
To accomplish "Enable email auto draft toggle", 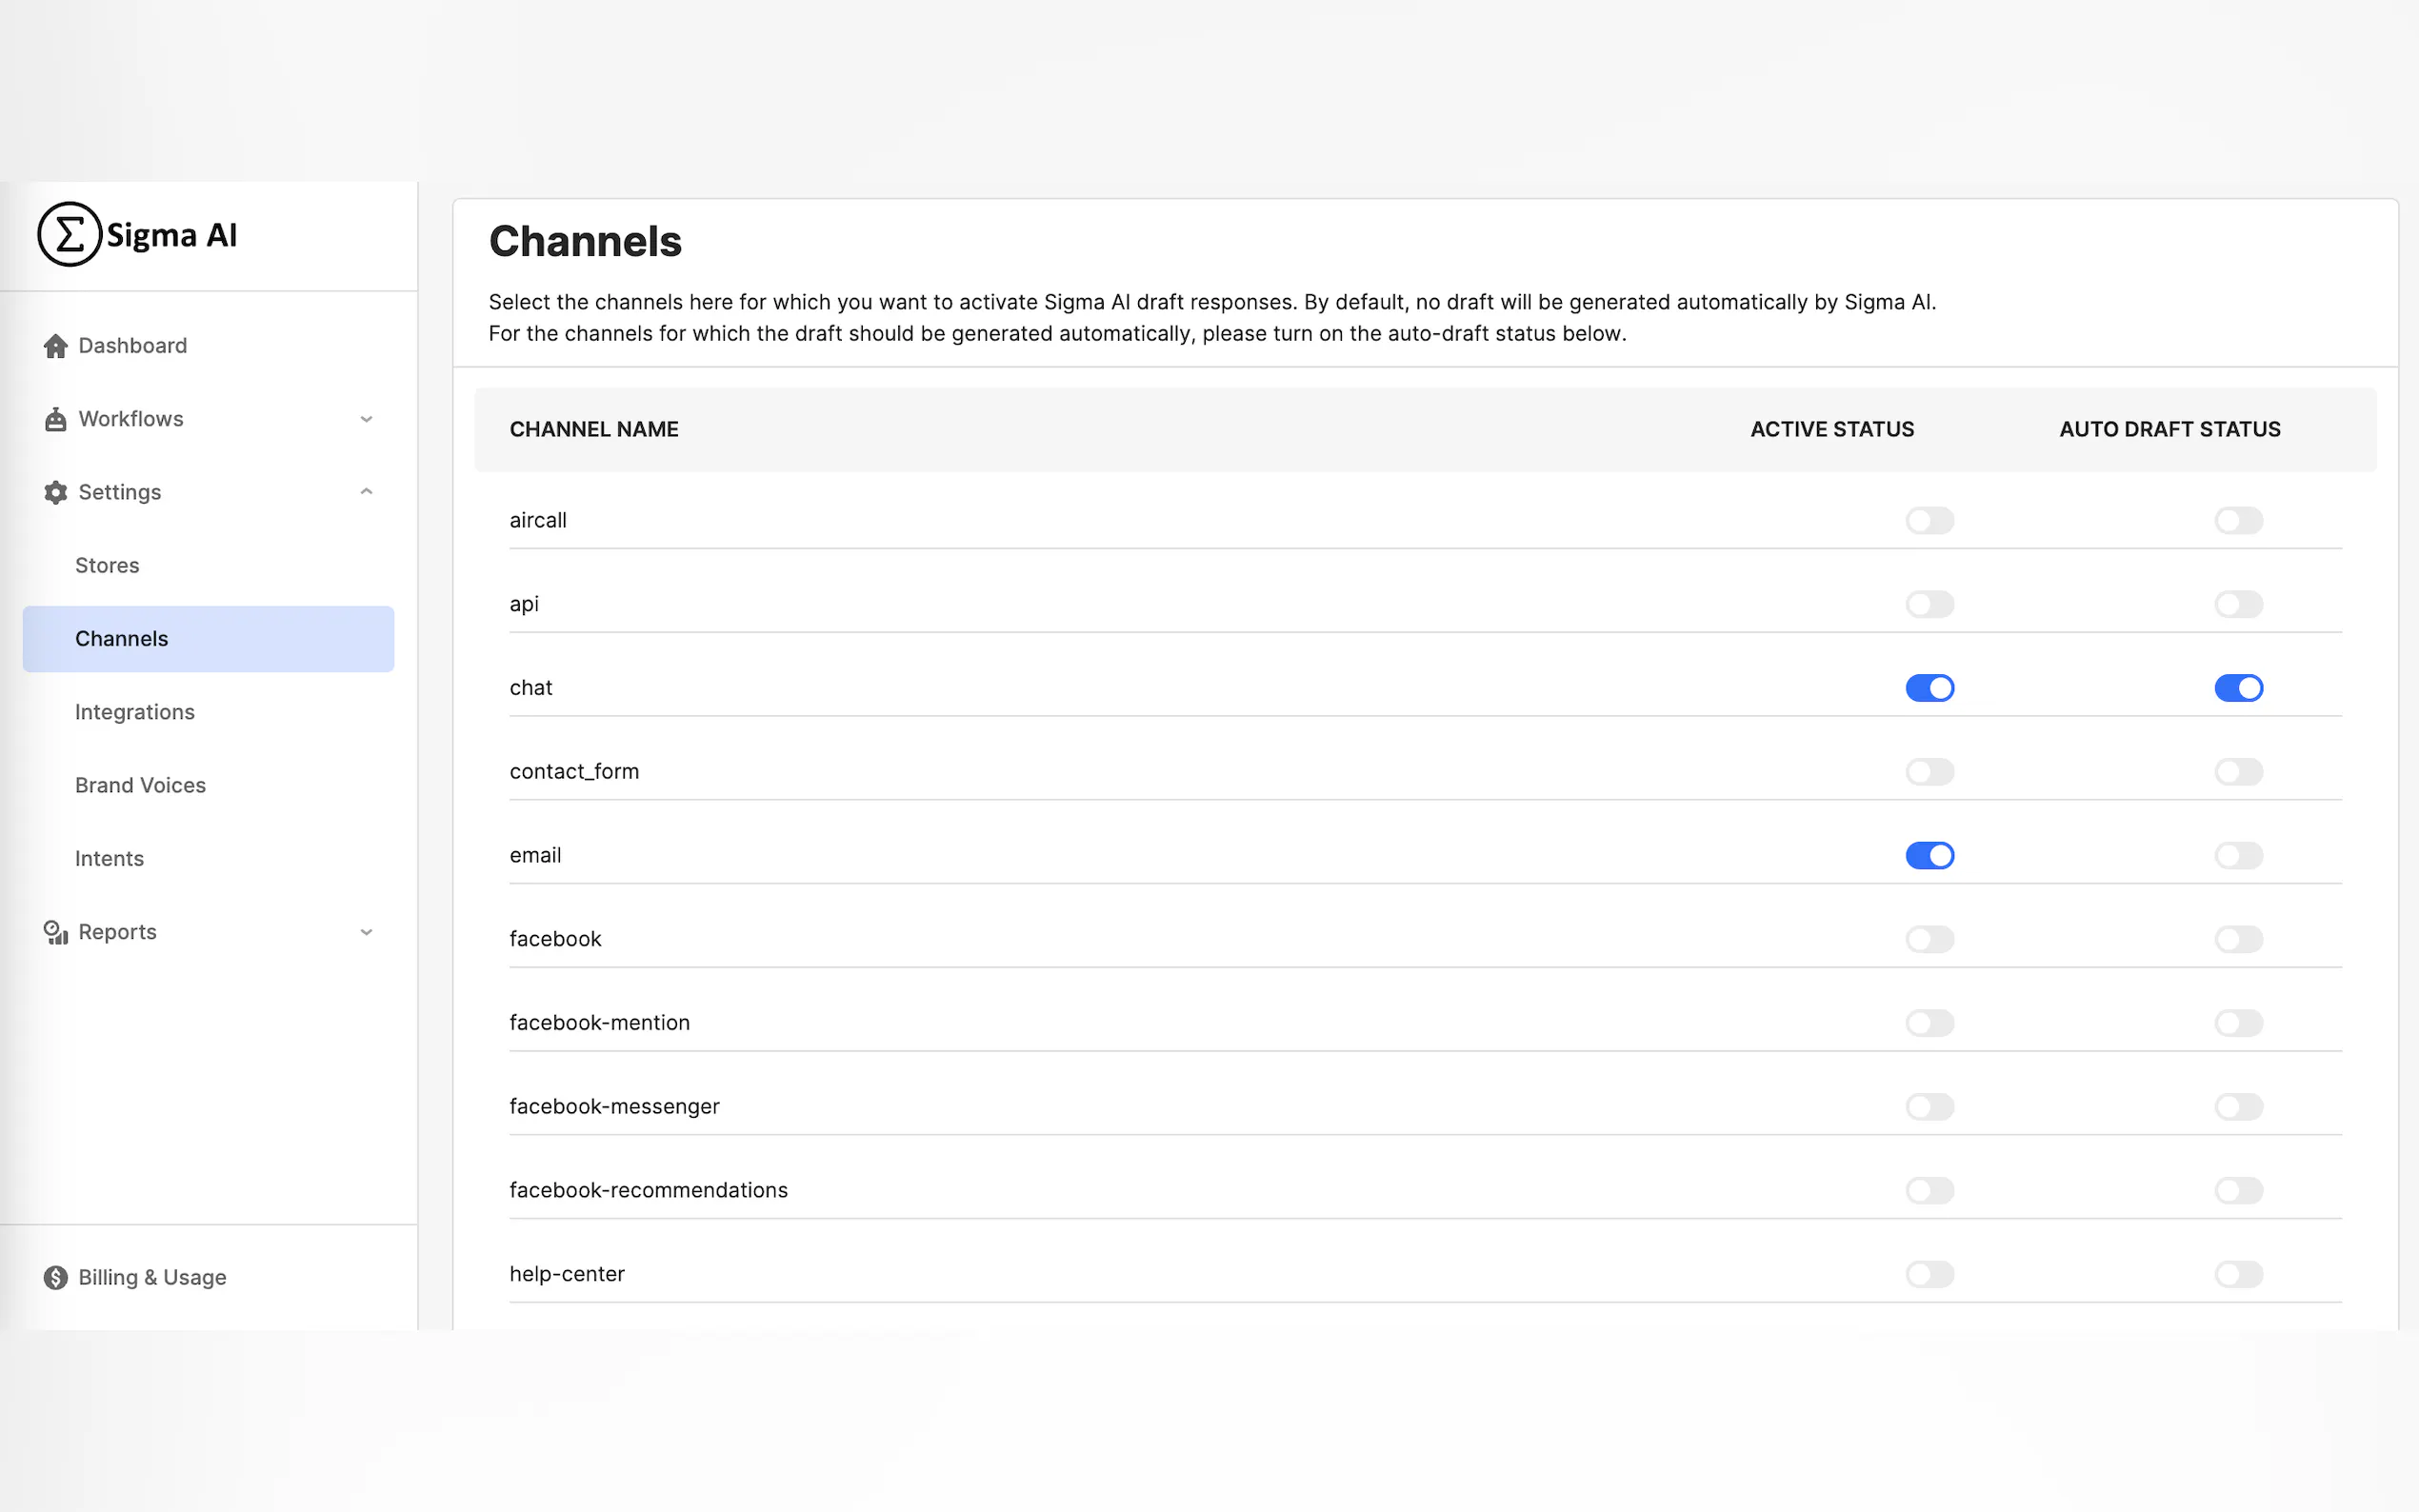I will 2238,855.
